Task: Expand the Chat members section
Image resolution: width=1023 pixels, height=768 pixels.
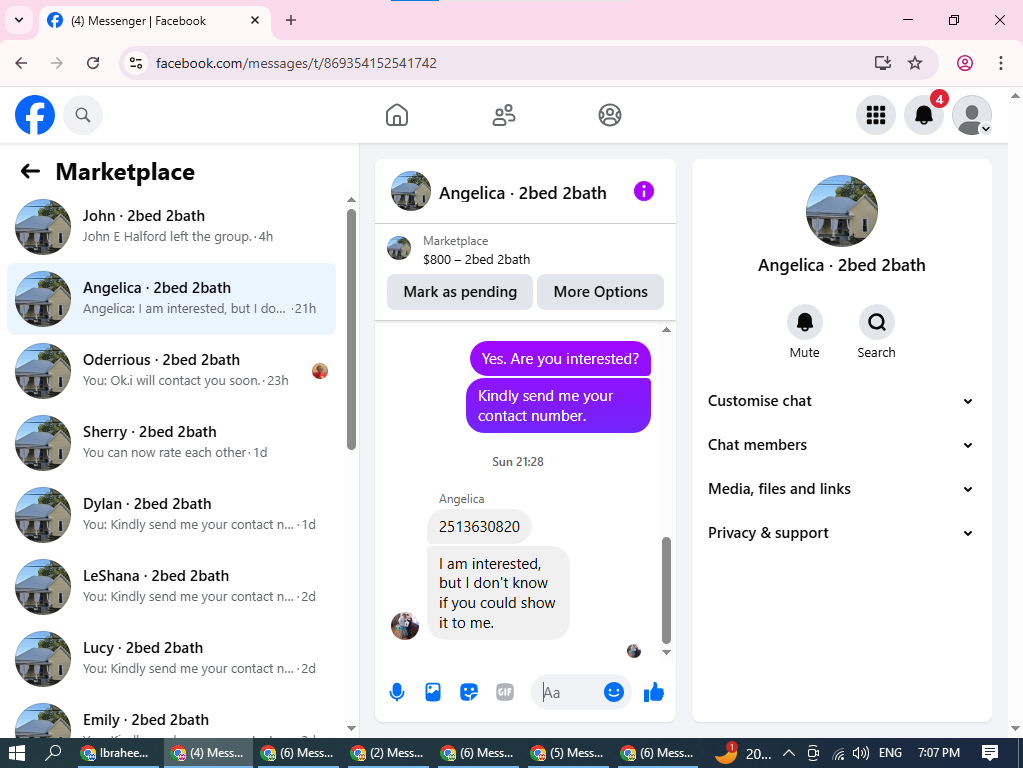Action: tap(841, 445)
